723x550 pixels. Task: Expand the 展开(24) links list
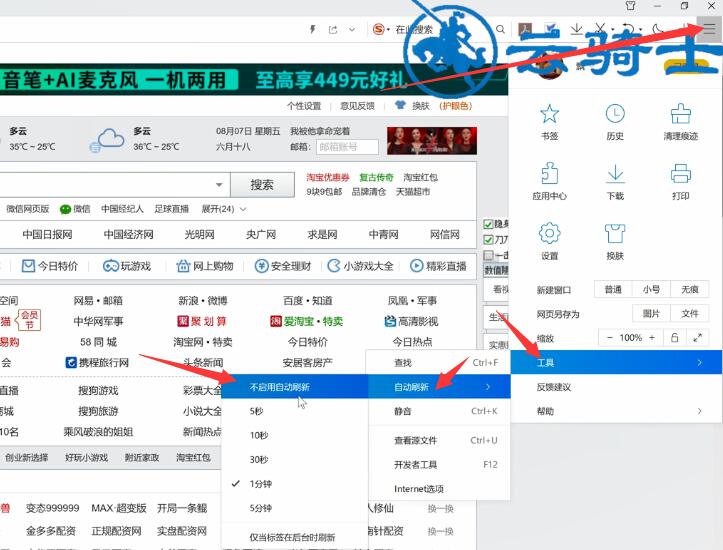(224, 209)
